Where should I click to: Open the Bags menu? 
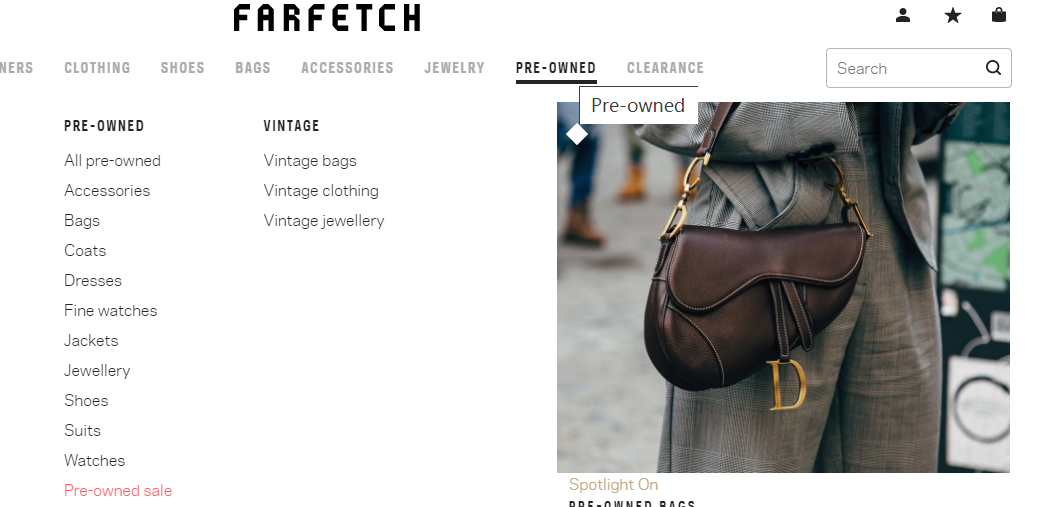click(x=253, y=68)
